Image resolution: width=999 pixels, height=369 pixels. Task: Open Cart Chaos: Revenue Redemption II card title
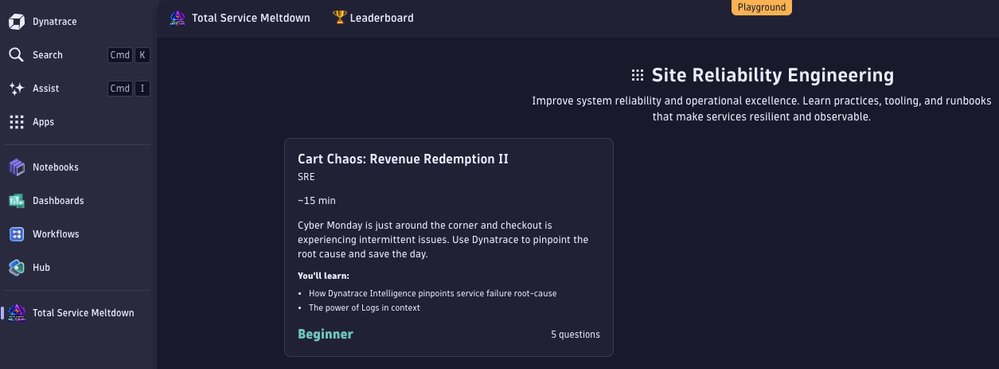tap(403, 159)
